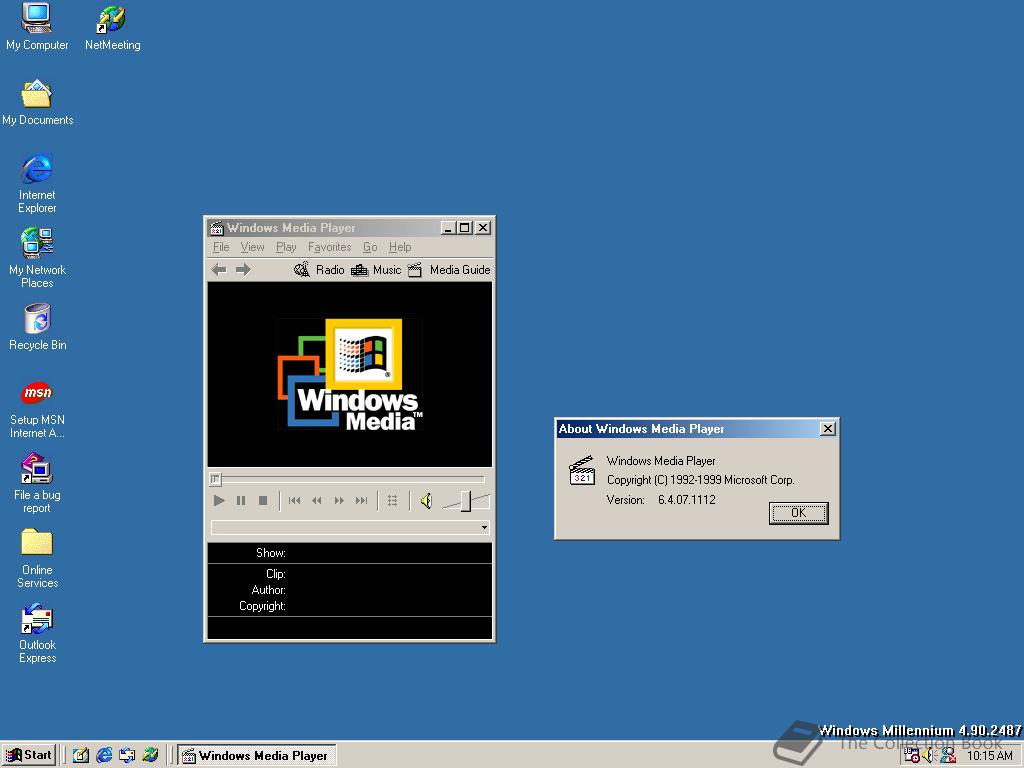Click the Fast Forward button
The width and height of the screenshot is (1024, 768).
pos(339,500)
